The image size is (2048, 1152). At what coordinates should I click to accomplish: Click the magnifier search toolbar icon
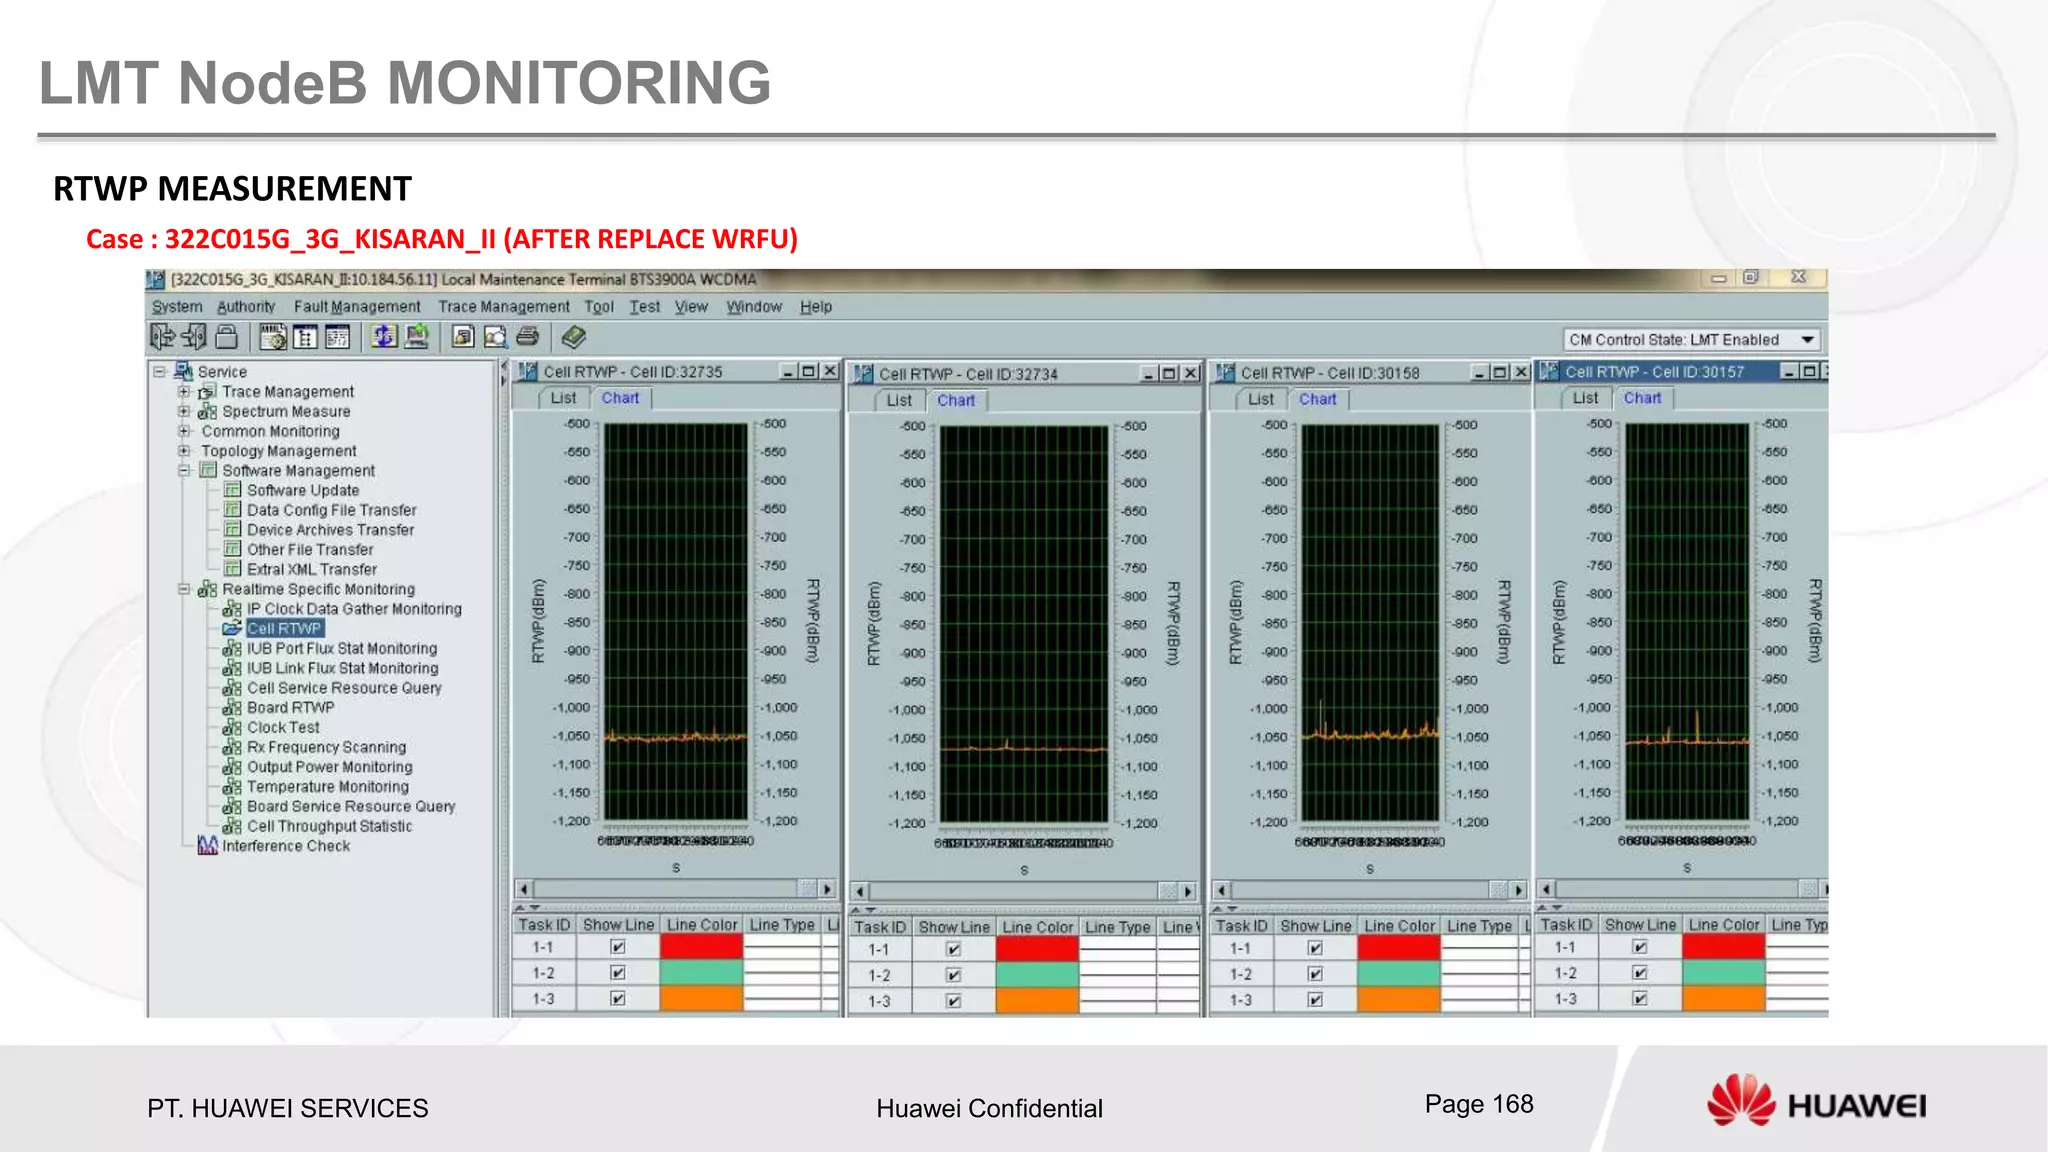point(495,337)
